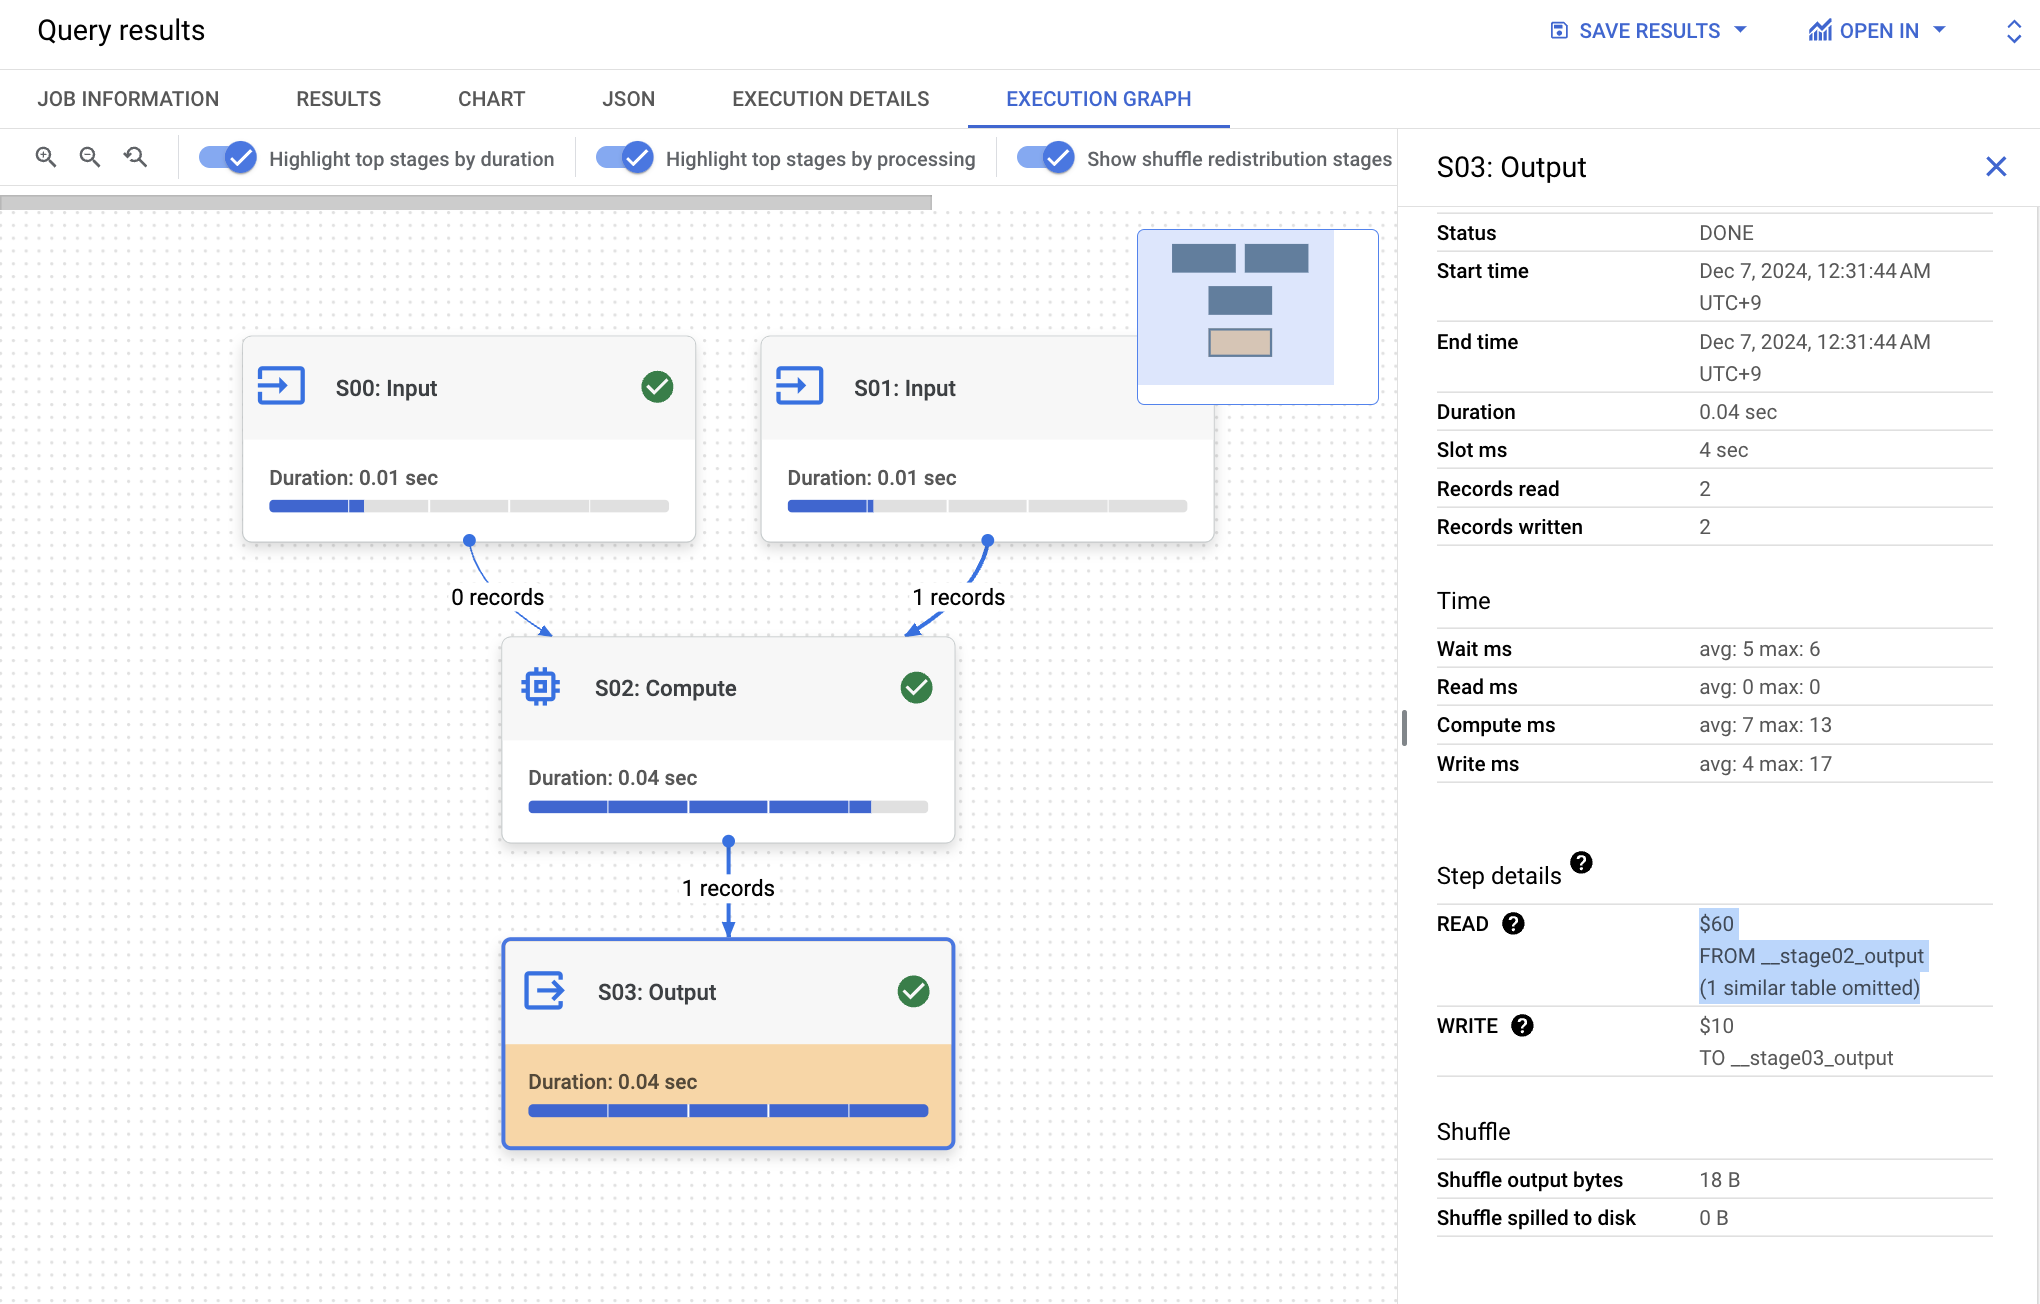Click the zoom out magnifier icon
This screenshot has width=2040, height=1304.
(90, 157)
